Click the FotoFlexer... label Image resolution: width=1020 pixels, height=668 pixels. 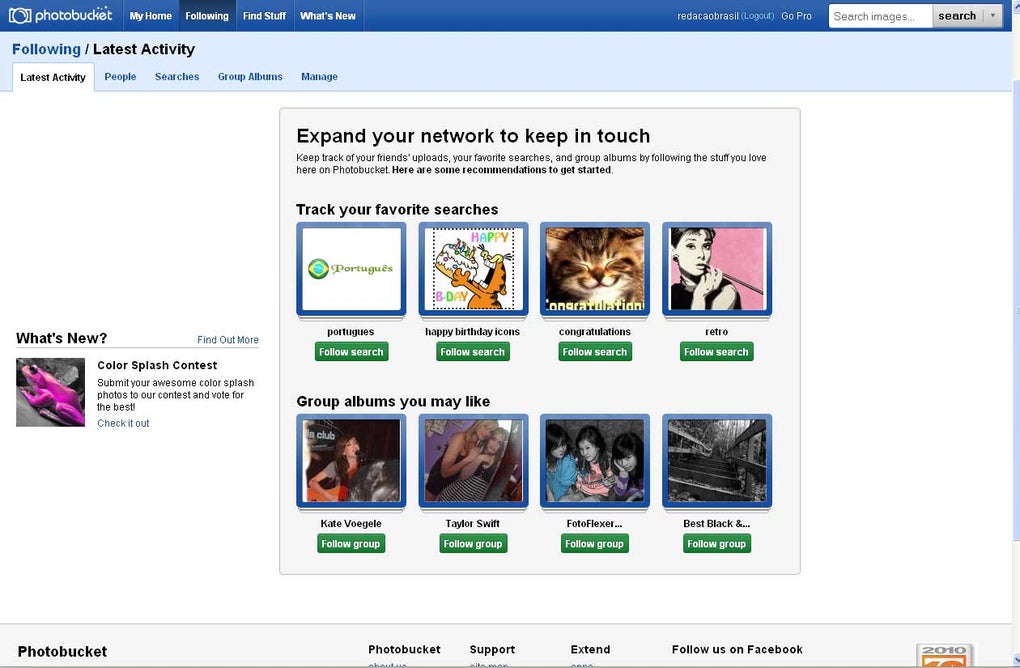pos(595,524)
